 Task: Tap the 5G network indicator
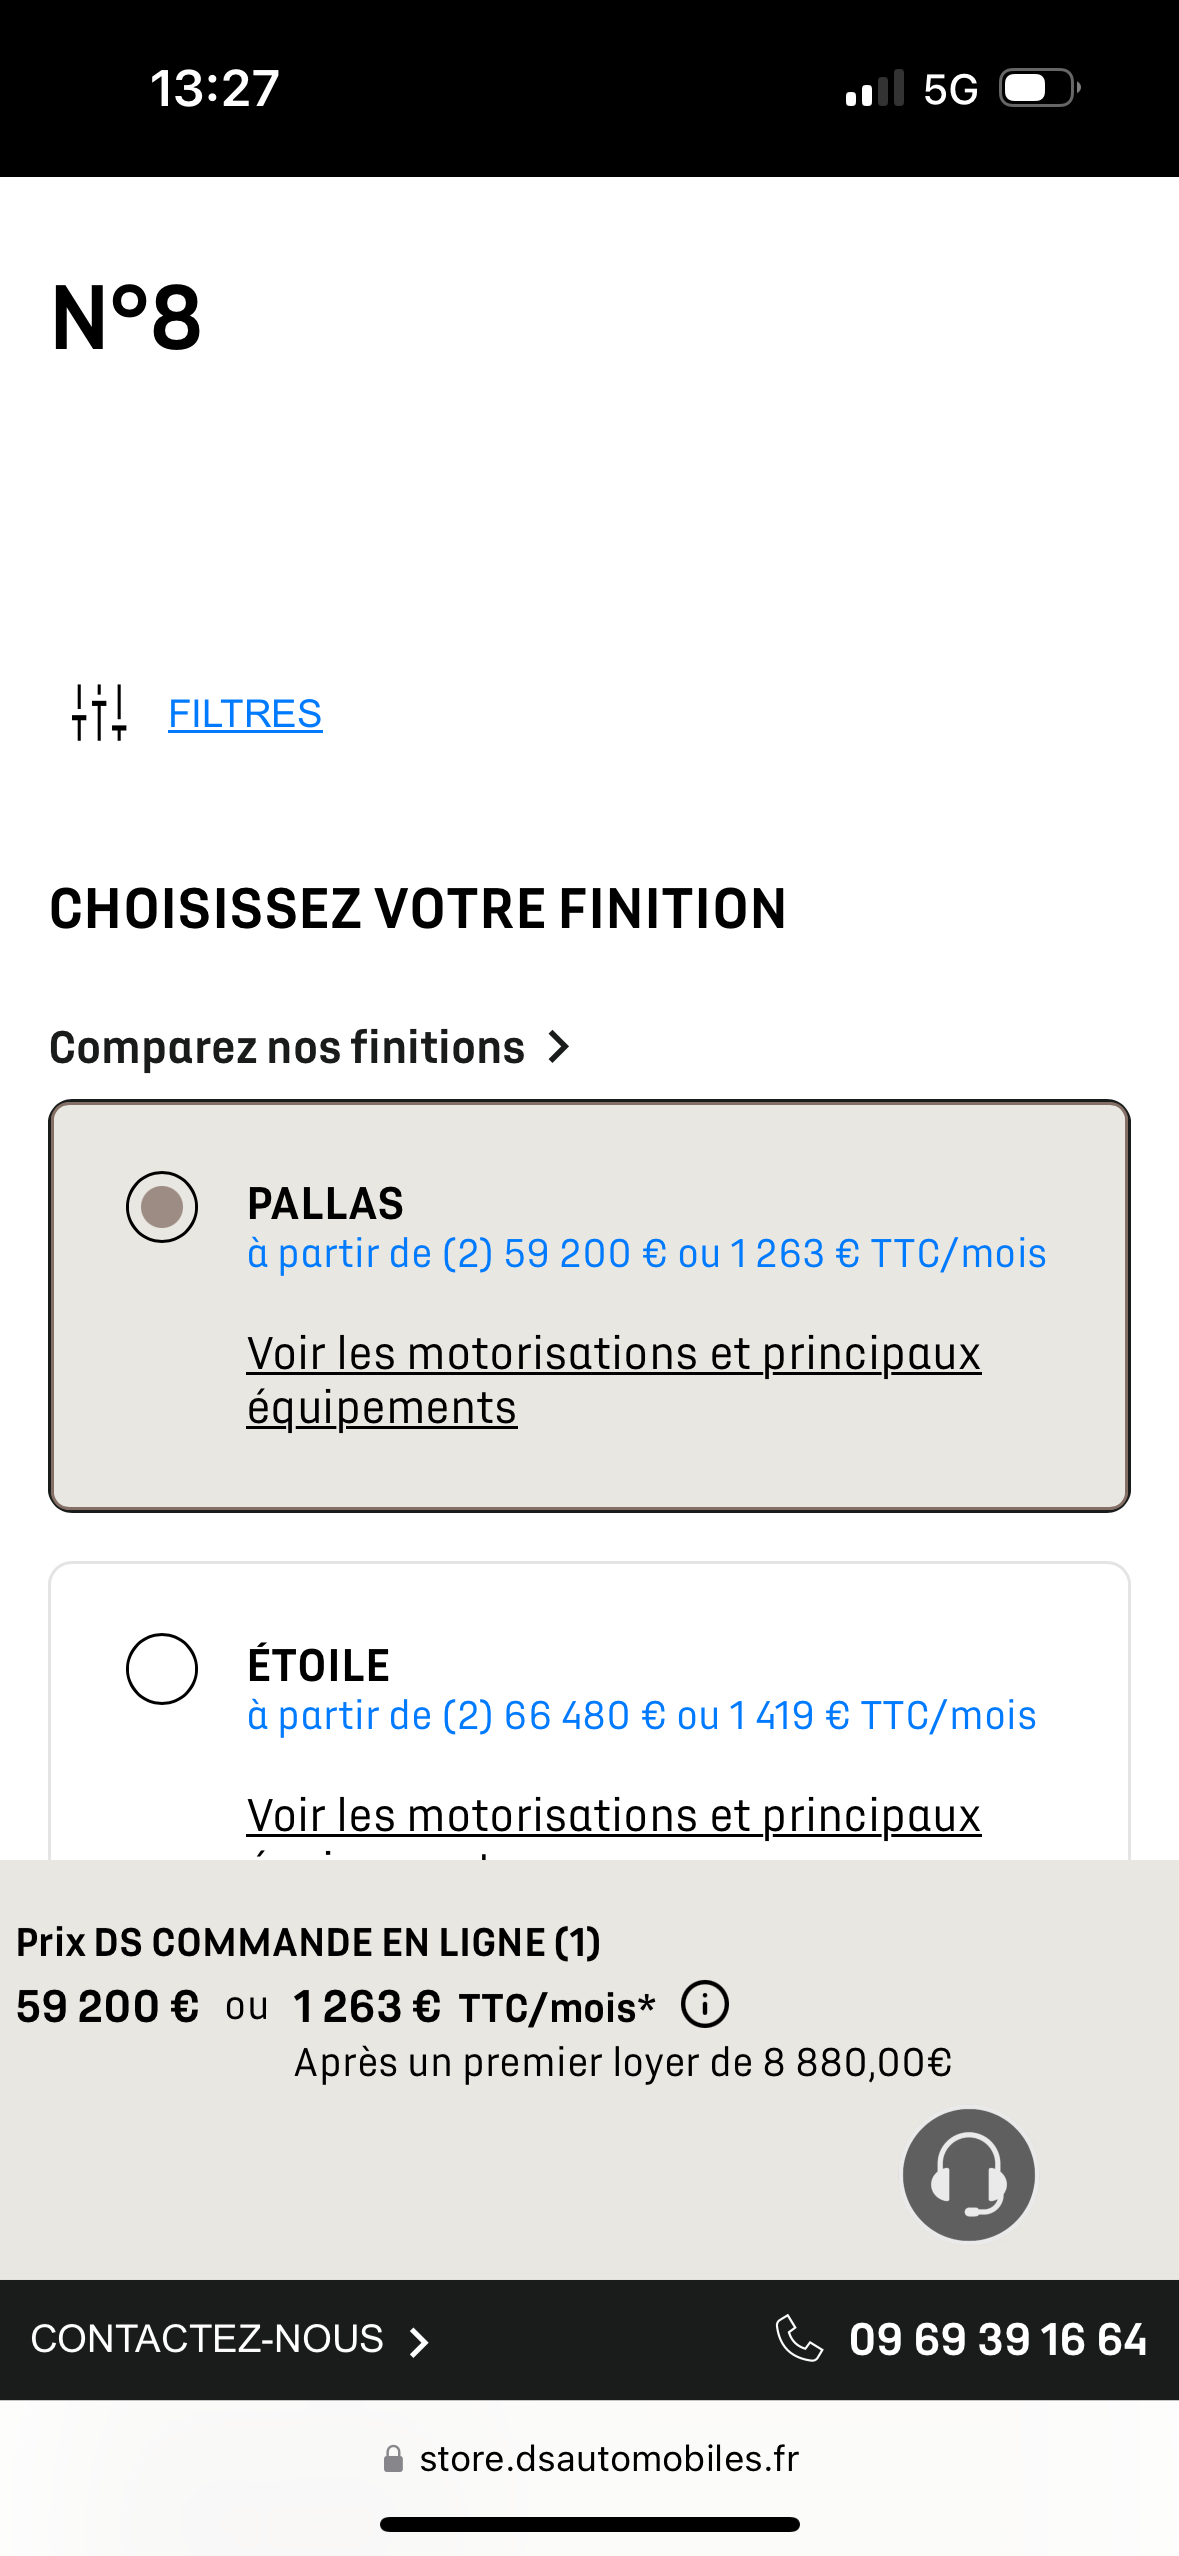(950, 90)
